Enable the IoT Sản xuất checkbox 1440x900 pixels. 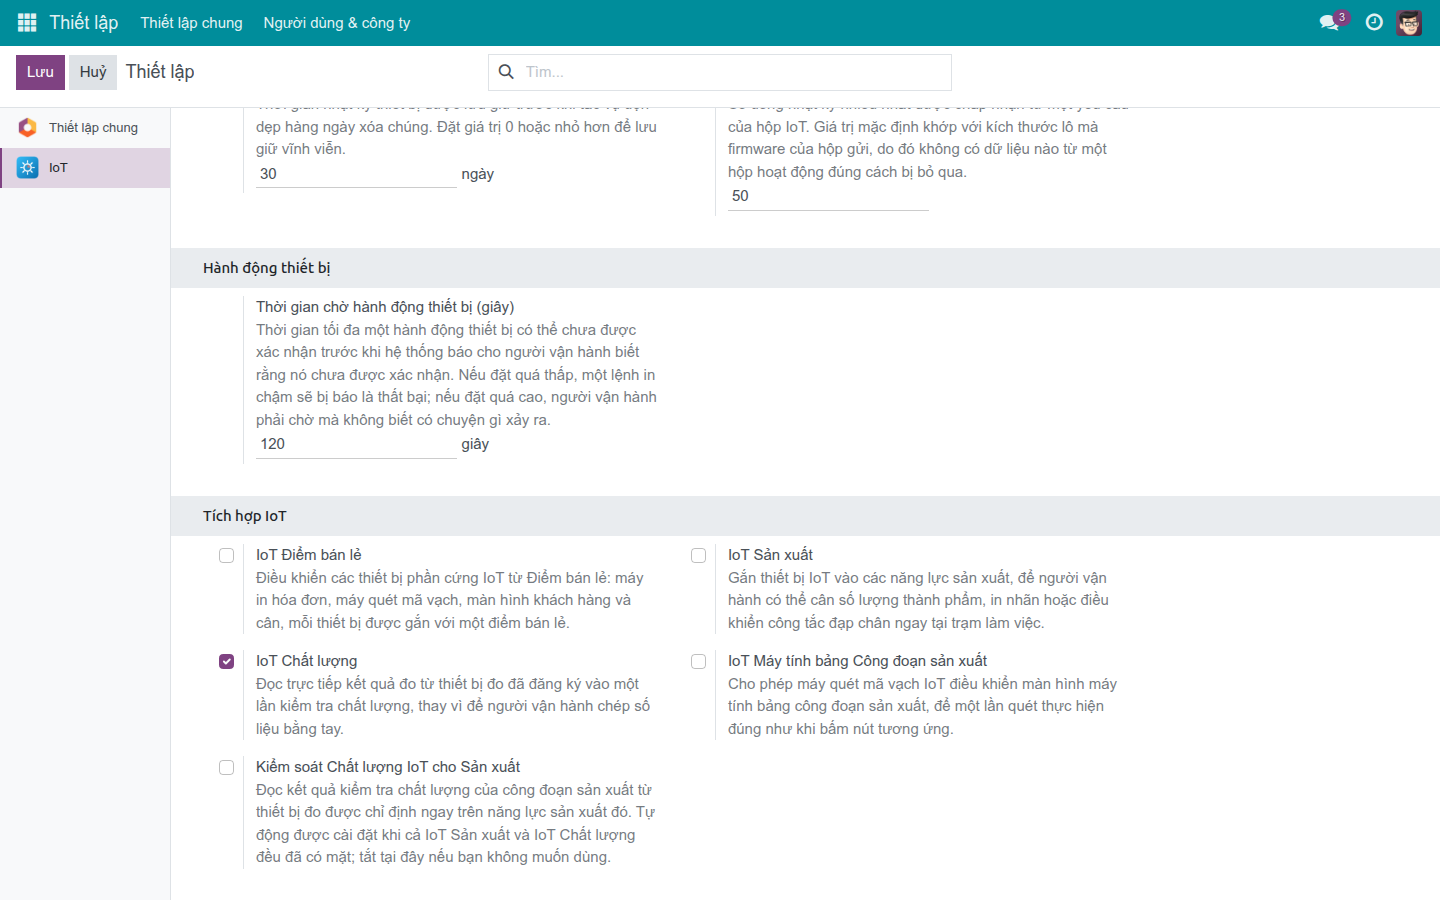[x=698, y=555]
